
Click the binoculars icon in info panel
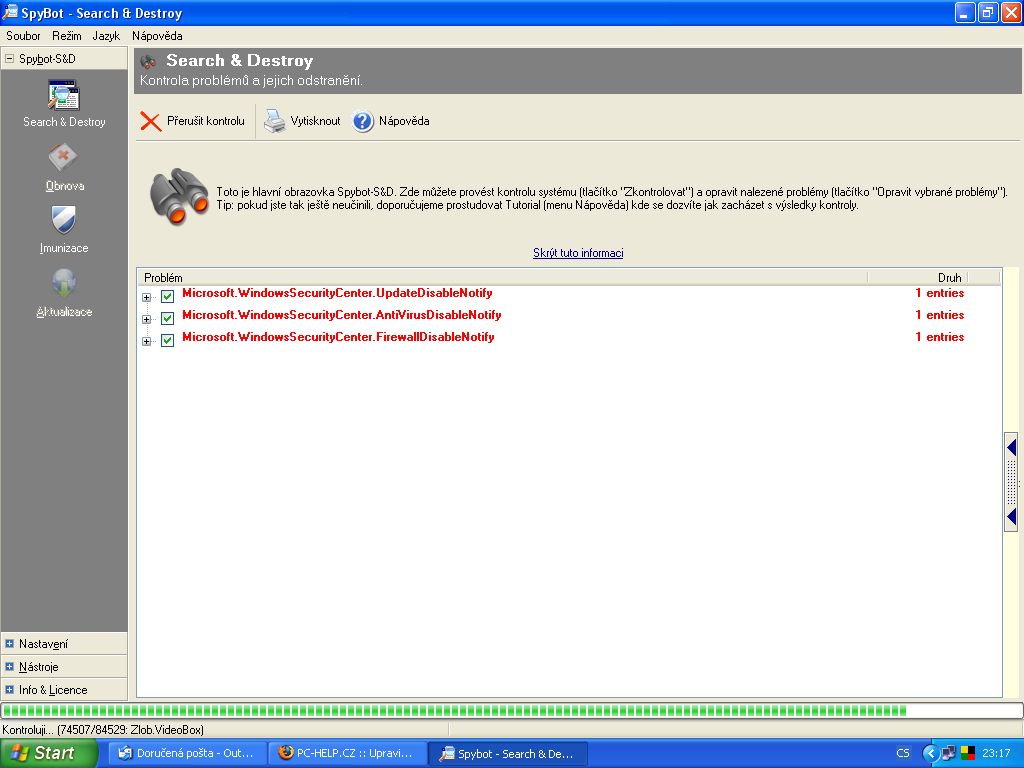coord(179,197)
